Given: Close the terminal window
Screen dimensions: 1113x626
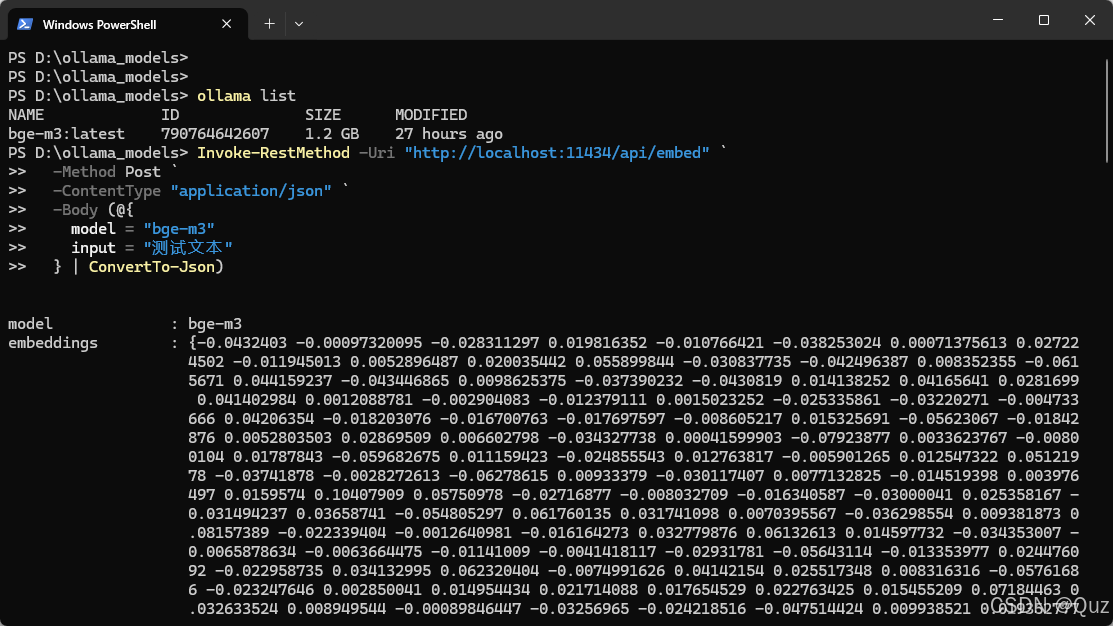Looking at the screenshot, I should [1090, 20].
